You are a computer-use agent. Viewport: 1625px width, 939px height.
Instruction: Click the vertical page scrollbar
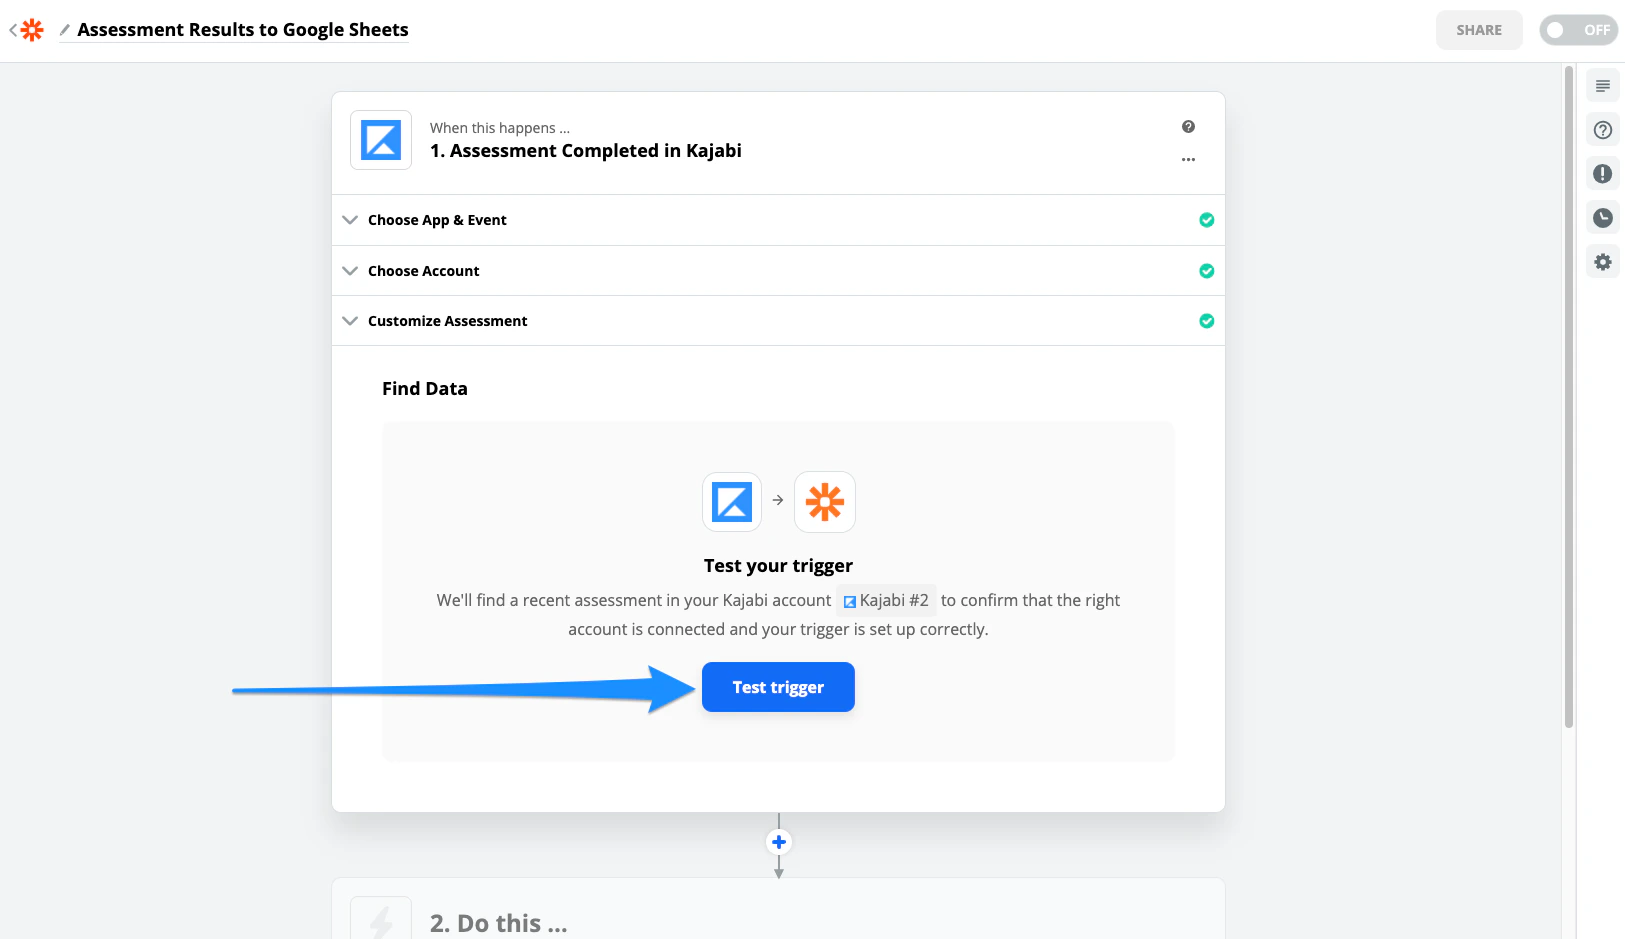point(1569,398)
